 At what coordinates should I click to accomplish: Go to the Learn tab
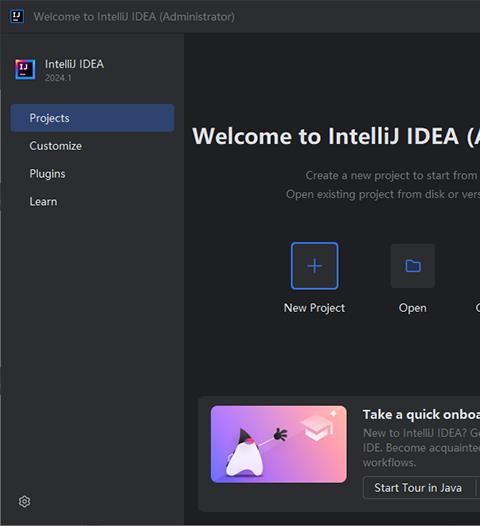point(92,202)
